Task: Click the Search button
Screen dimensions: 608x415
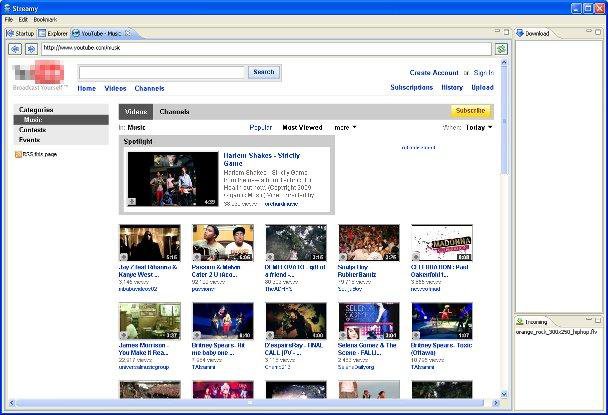Action: pos(264,72)
